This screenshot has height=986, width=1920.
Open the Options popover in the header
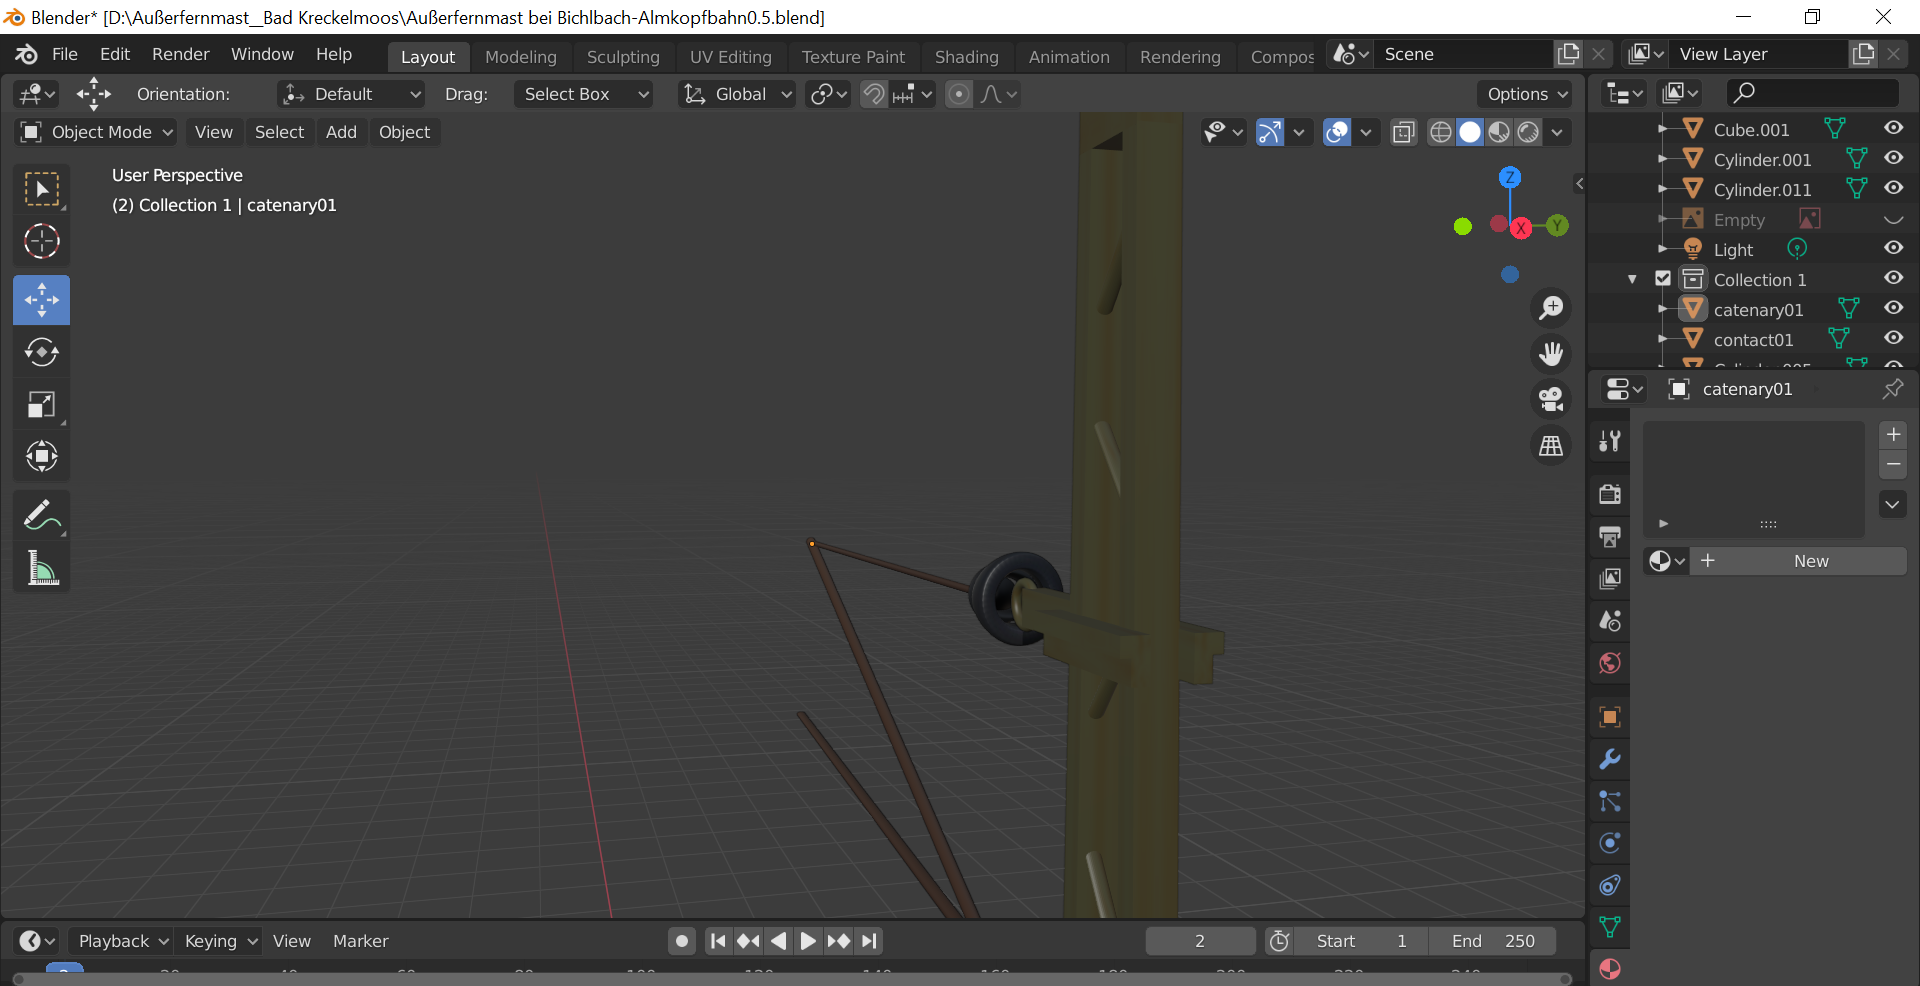pyautogui.click(x=1526, y=94)
